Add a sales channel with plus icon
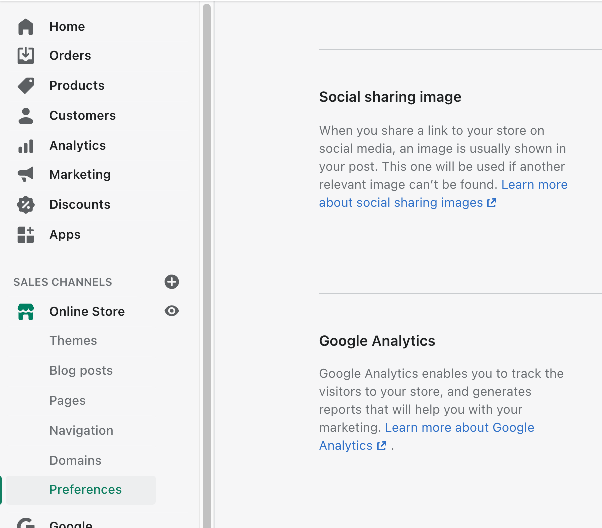Image resolution: width=602 pixels, height=528 pixels. [172, 282]
